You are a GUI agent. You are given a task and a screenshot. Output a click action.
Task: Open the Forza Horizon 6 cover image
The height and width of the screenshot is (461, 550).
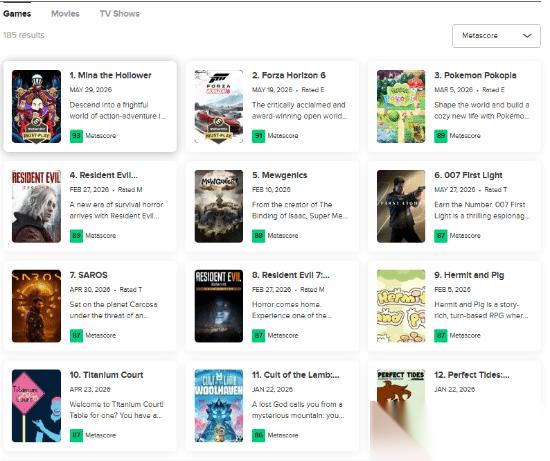click(219, 106)
